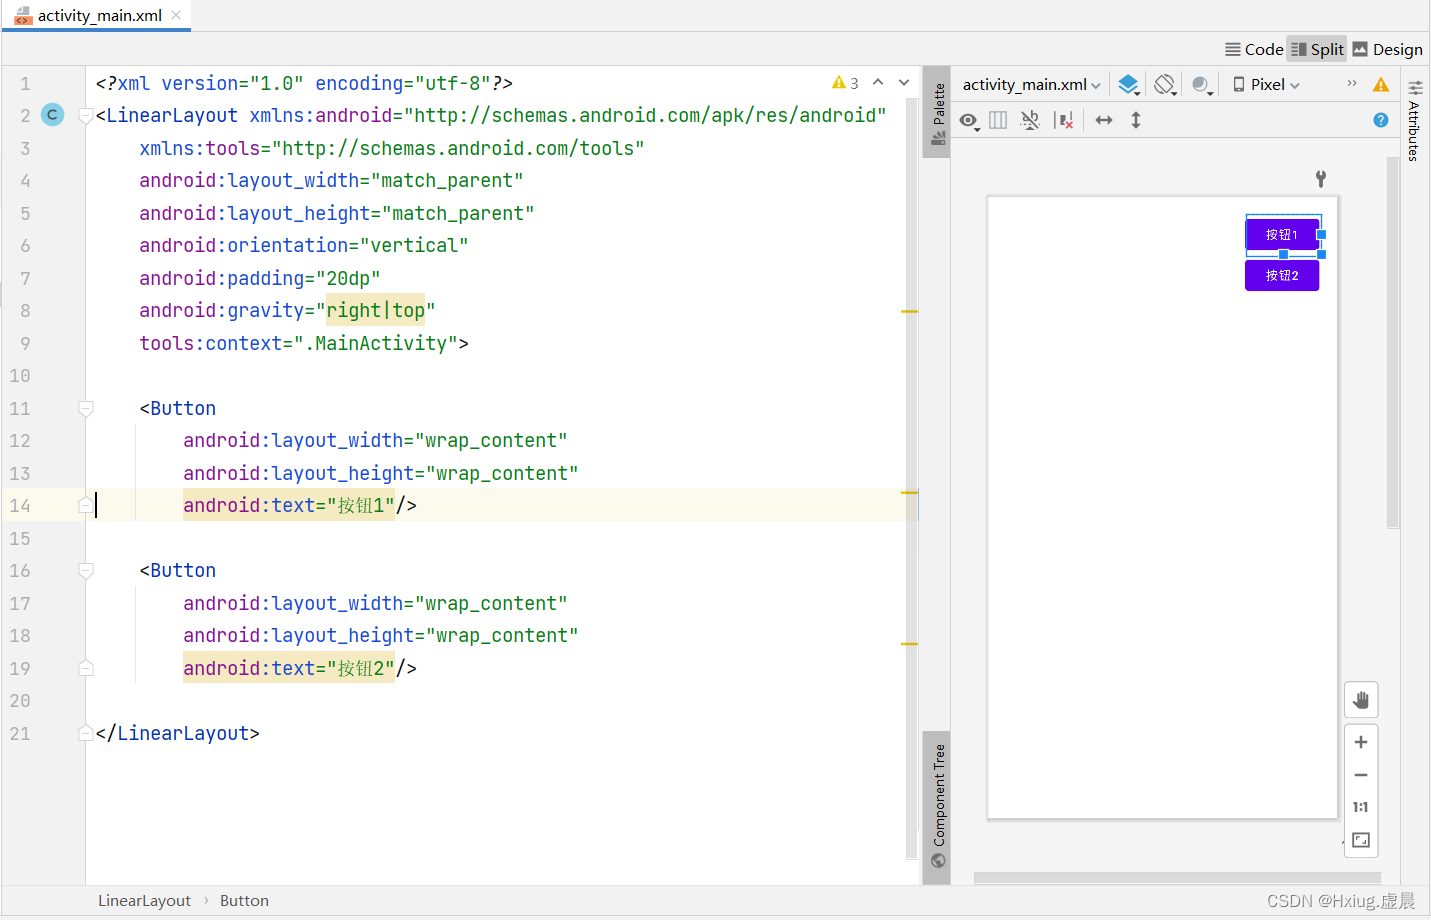Click the 3 warnings indicator in editor

point(845,83)
